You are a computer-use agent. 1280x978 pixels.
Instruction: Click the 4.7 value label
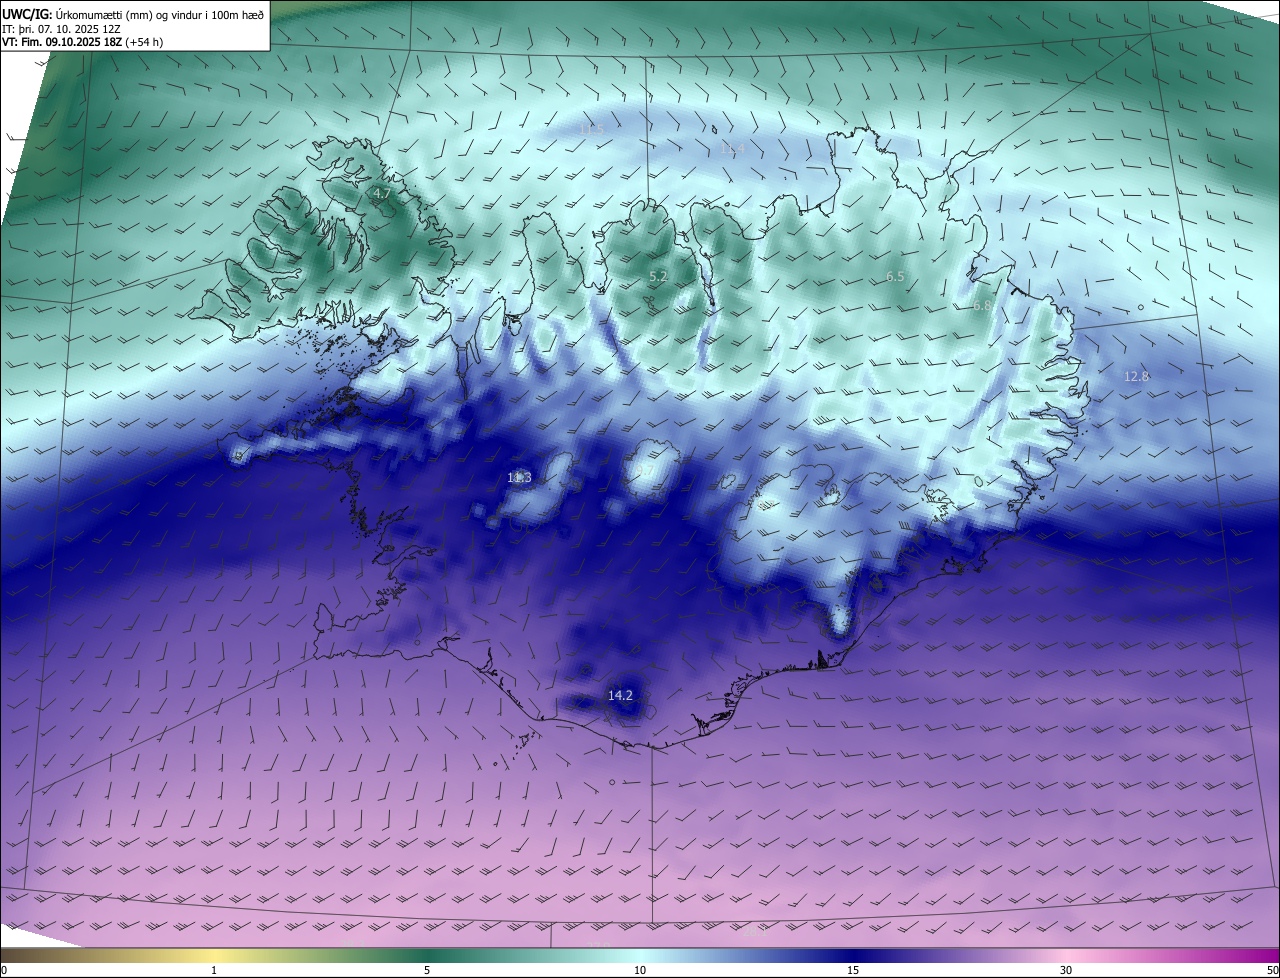pos(381,194)
